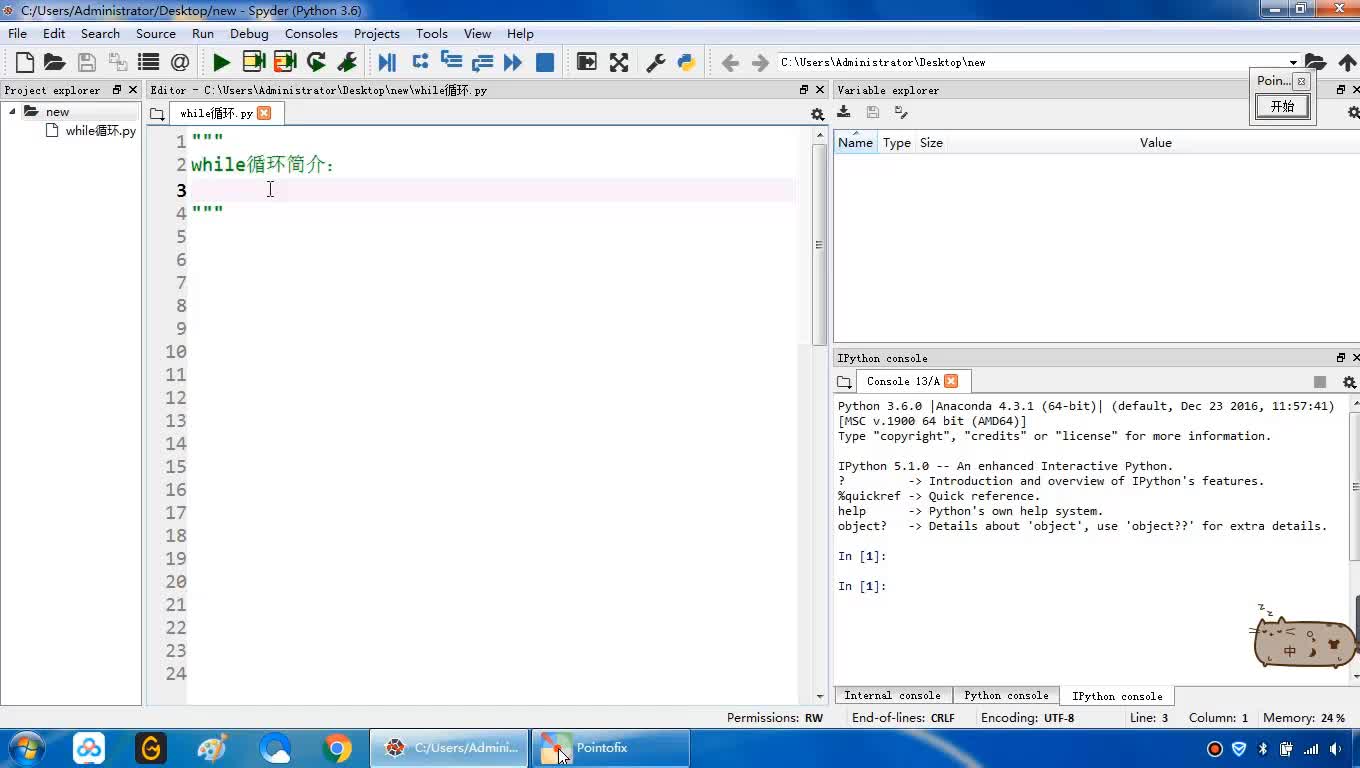The height and width of the screenshot is (768, 1360).
Task: Click the editor's vertical scrollbar
Action: point(819,245)
